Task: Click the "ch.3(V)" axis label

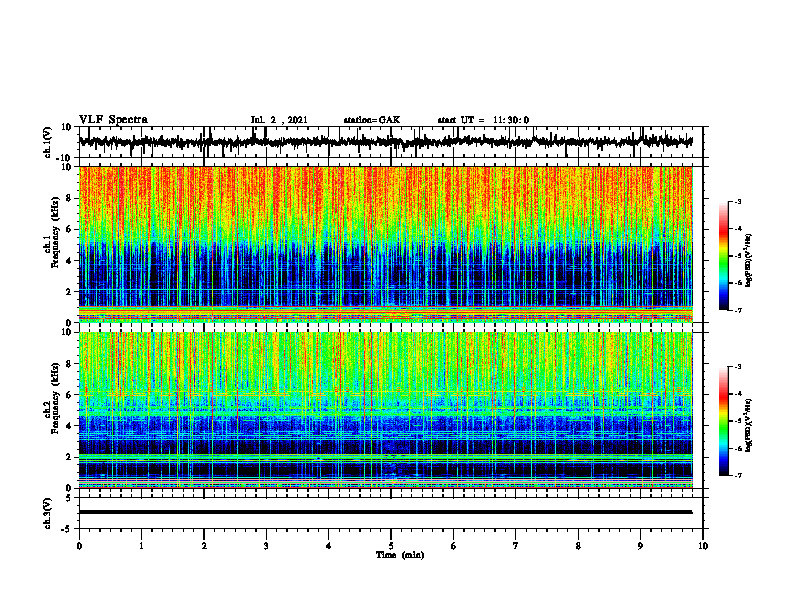Action: [48, 514]
